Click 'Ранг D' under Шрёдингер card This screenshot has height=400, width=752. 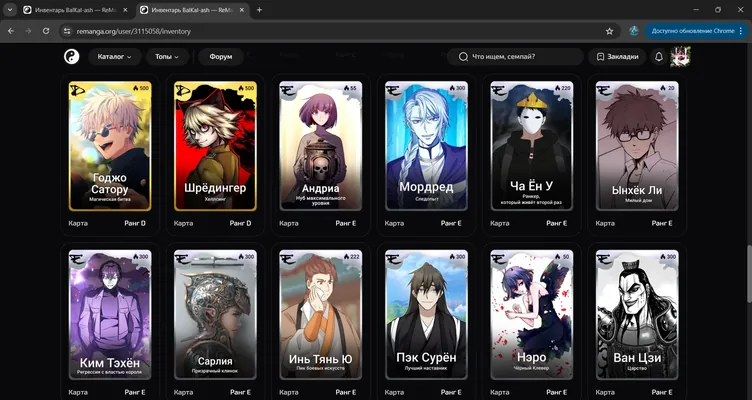coord(240,223)
